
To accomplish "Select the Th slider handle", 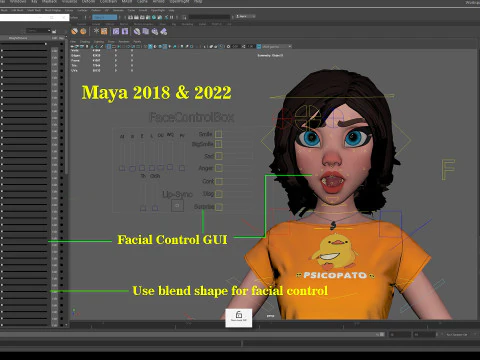I will point(143,208).
